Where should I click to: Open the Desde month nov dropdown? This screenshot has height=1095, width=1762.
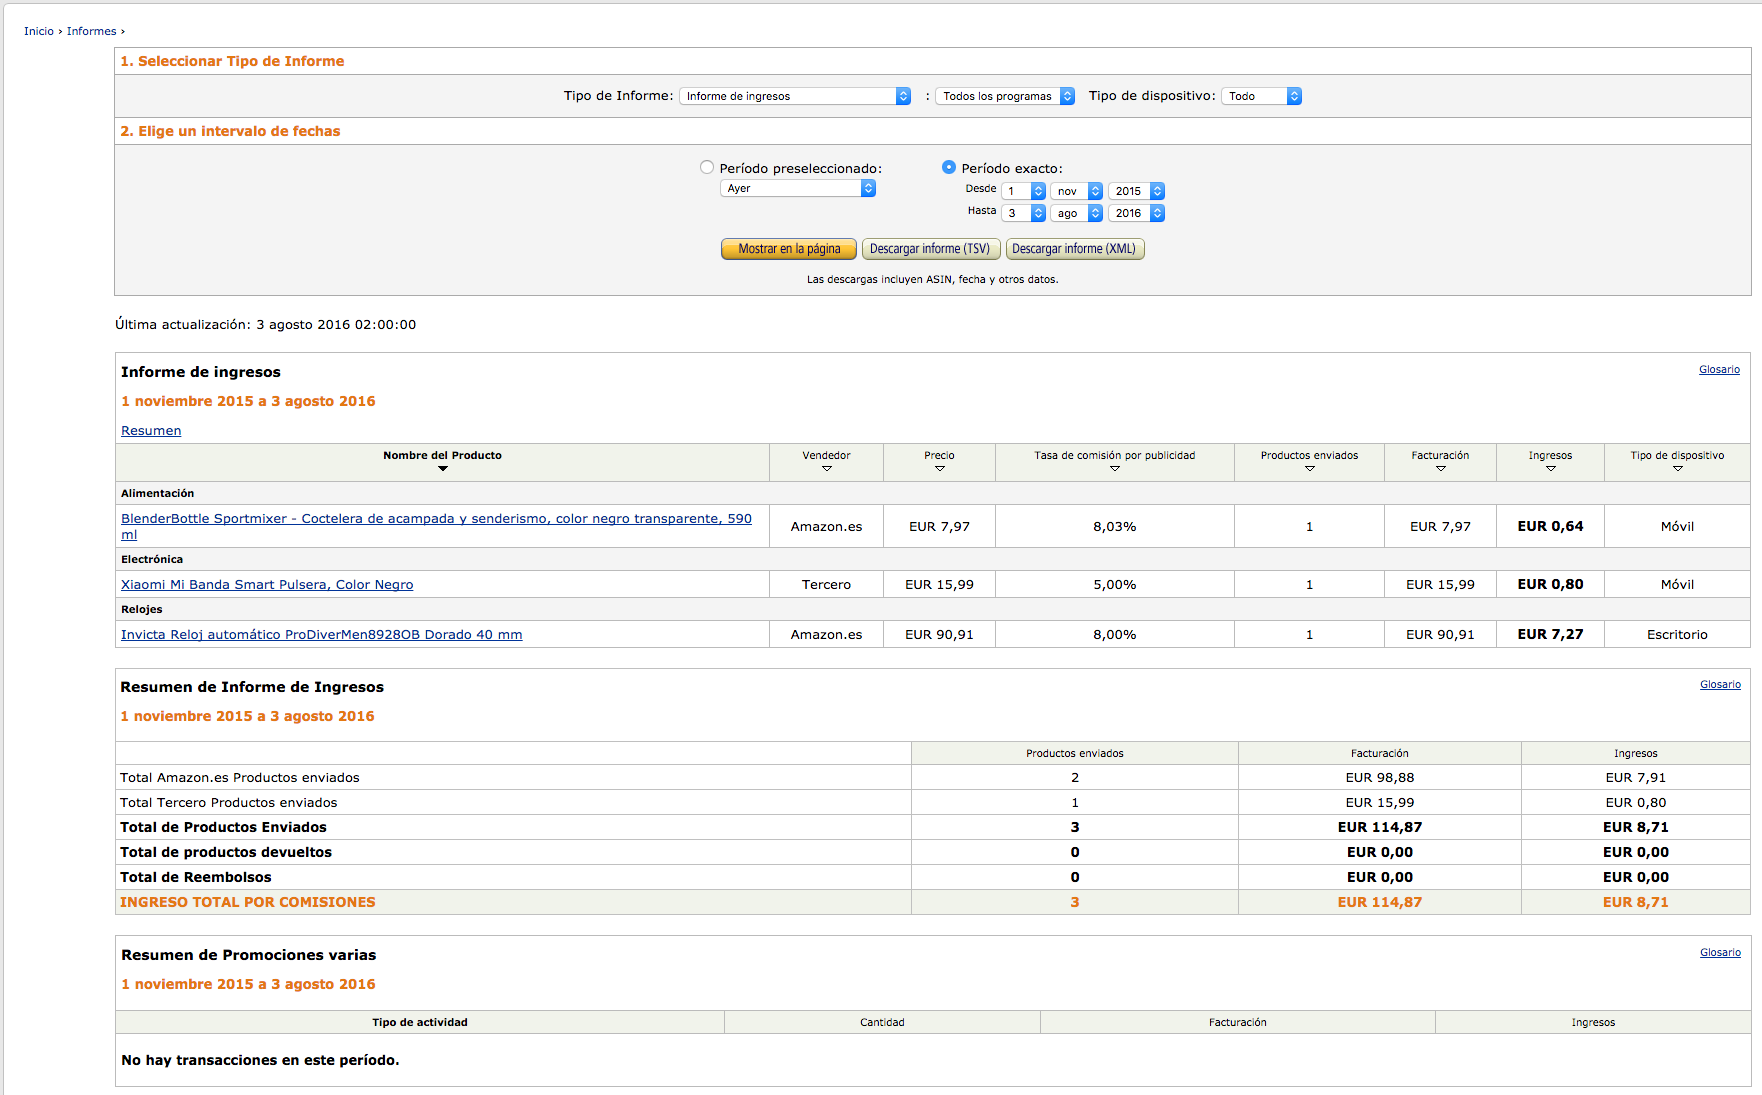(x=1076, y=191)
